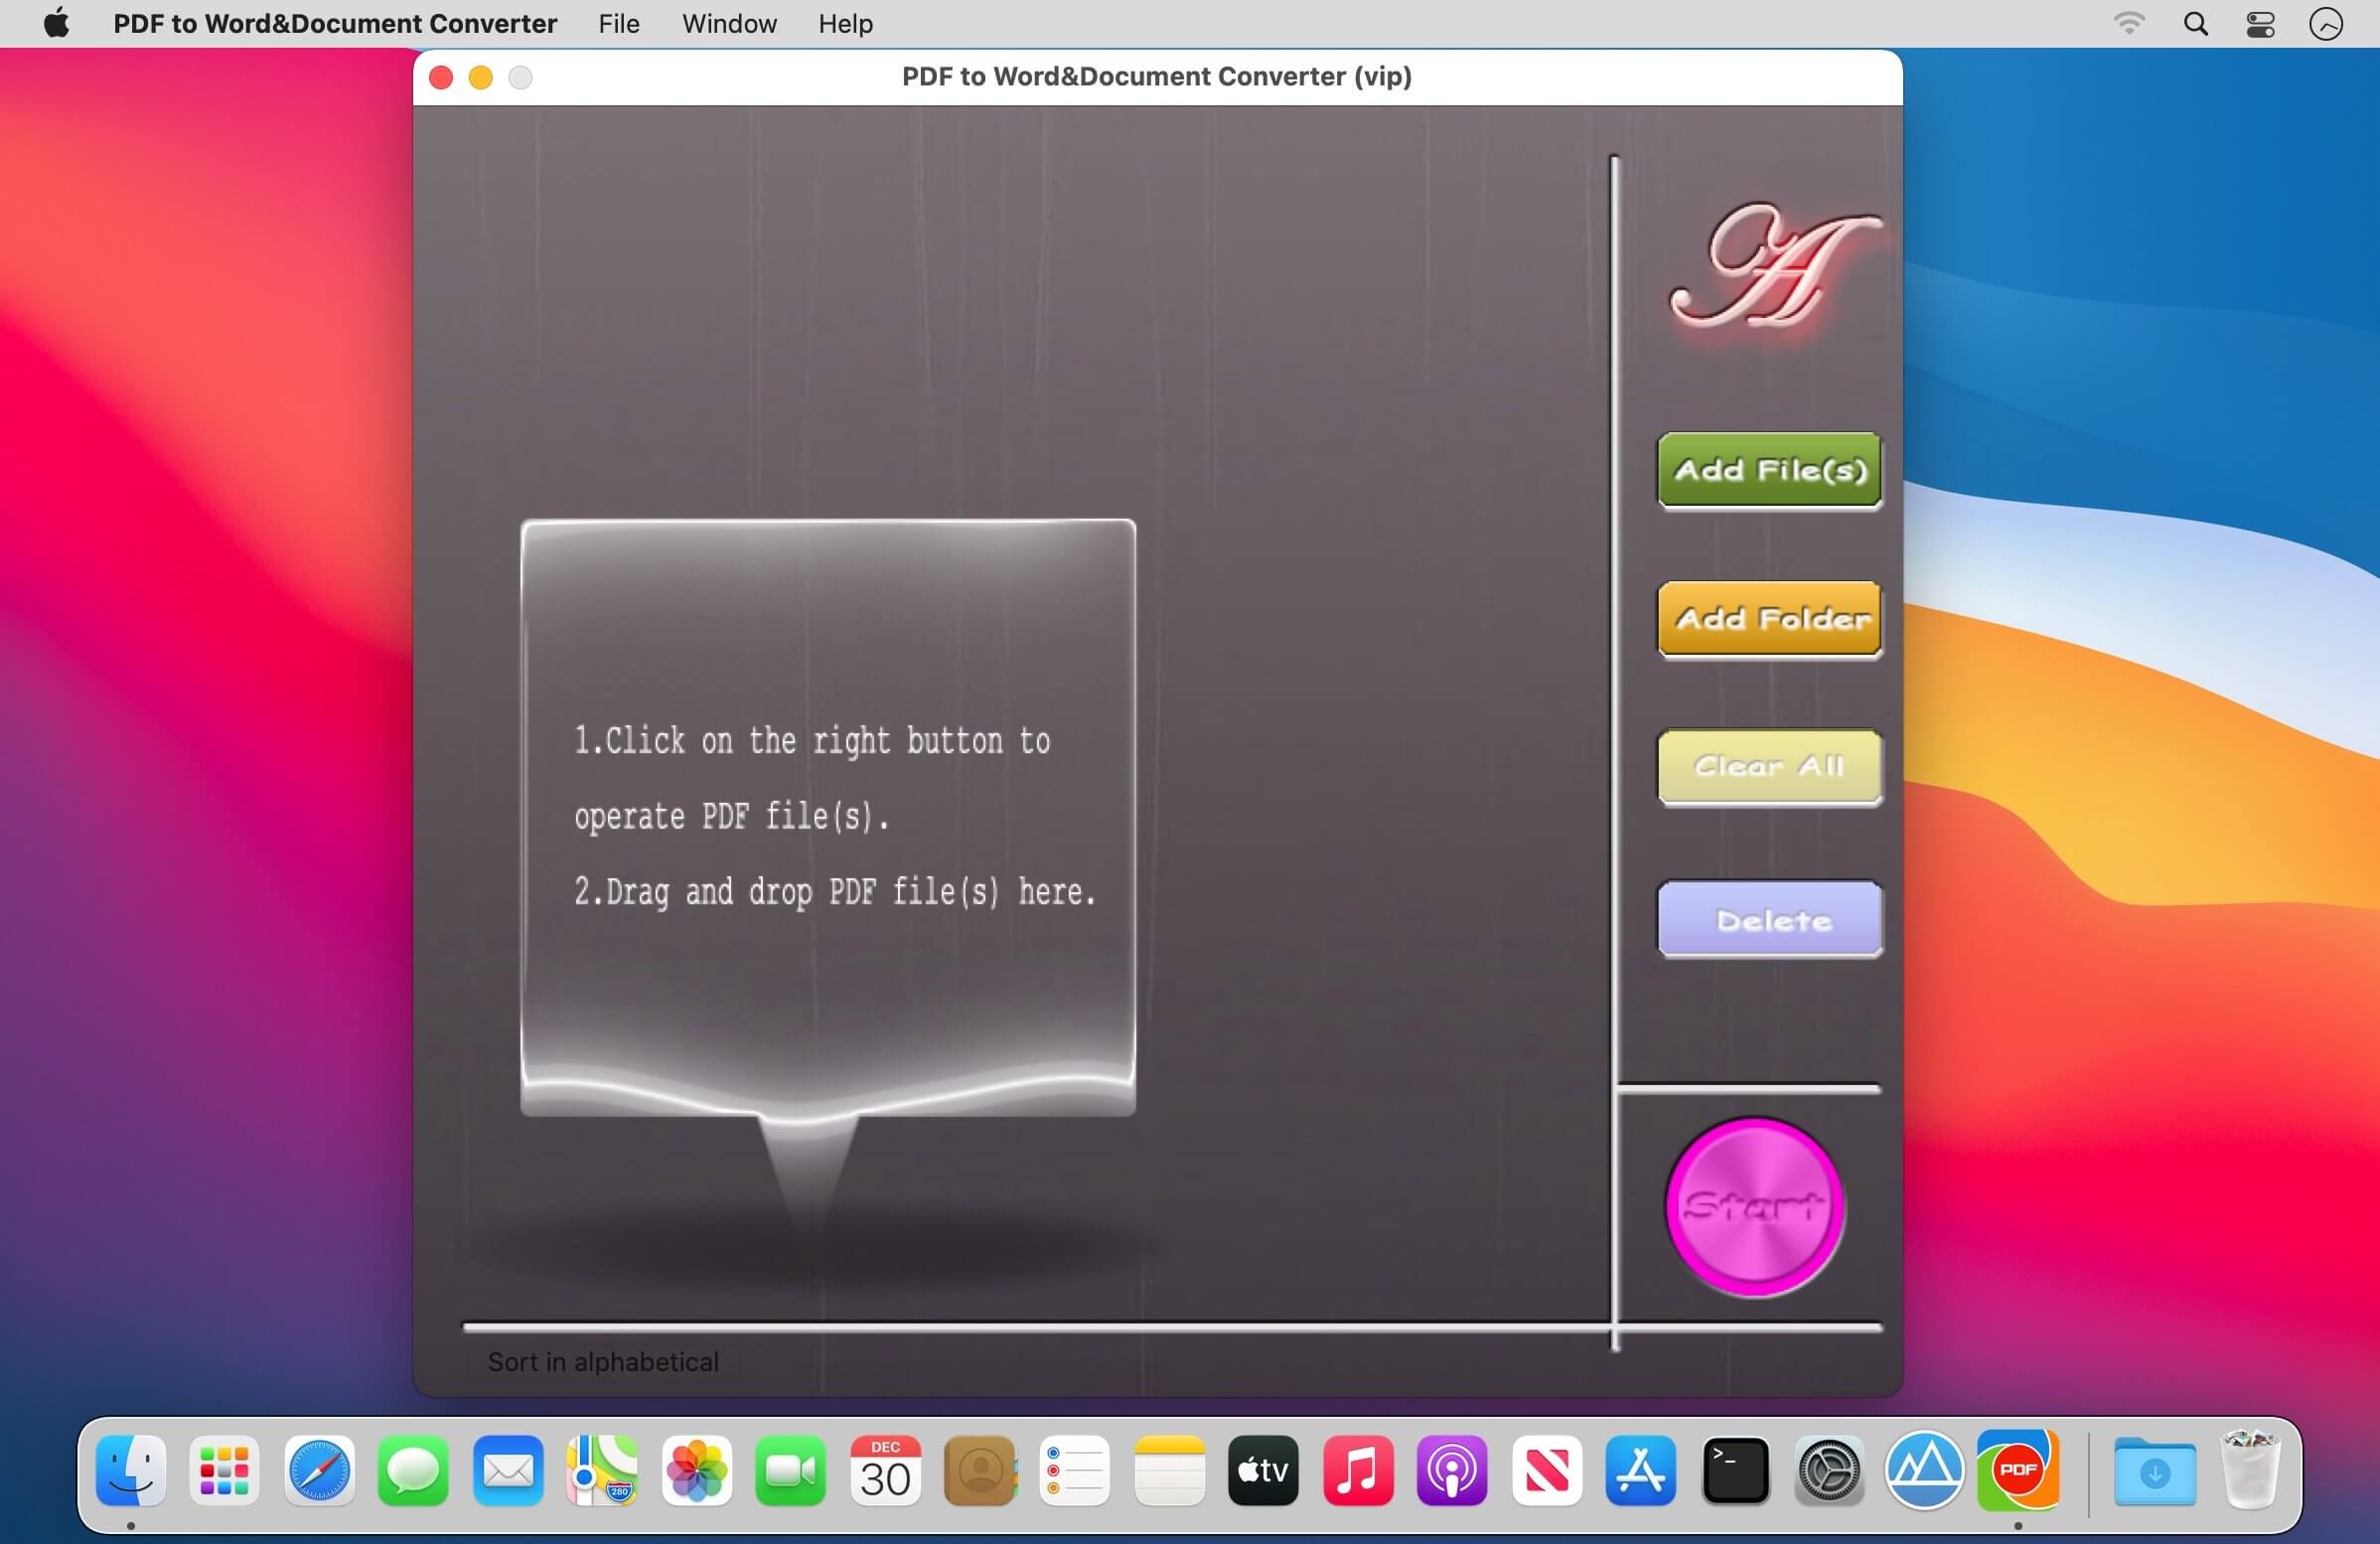
Task: Open the Help menu
Action: (845, 23)
